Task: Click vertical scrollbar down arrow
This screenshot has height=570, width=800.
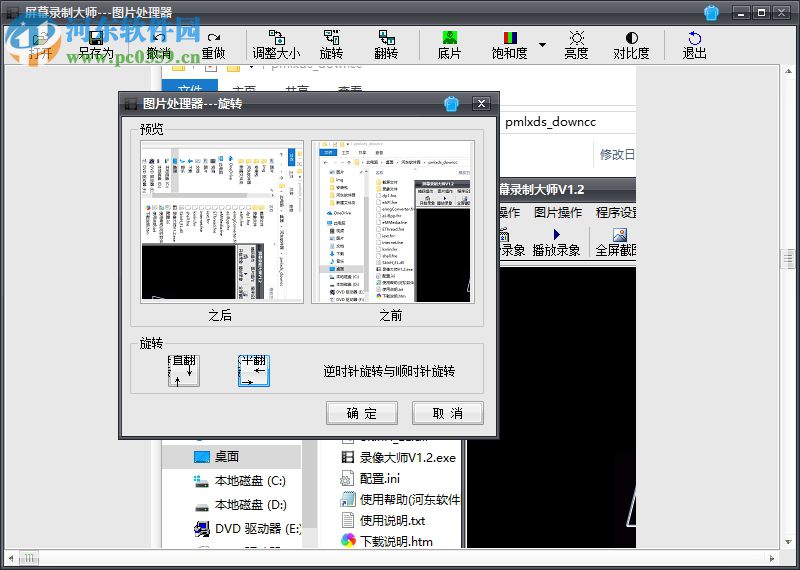Action: click(787, 542)
